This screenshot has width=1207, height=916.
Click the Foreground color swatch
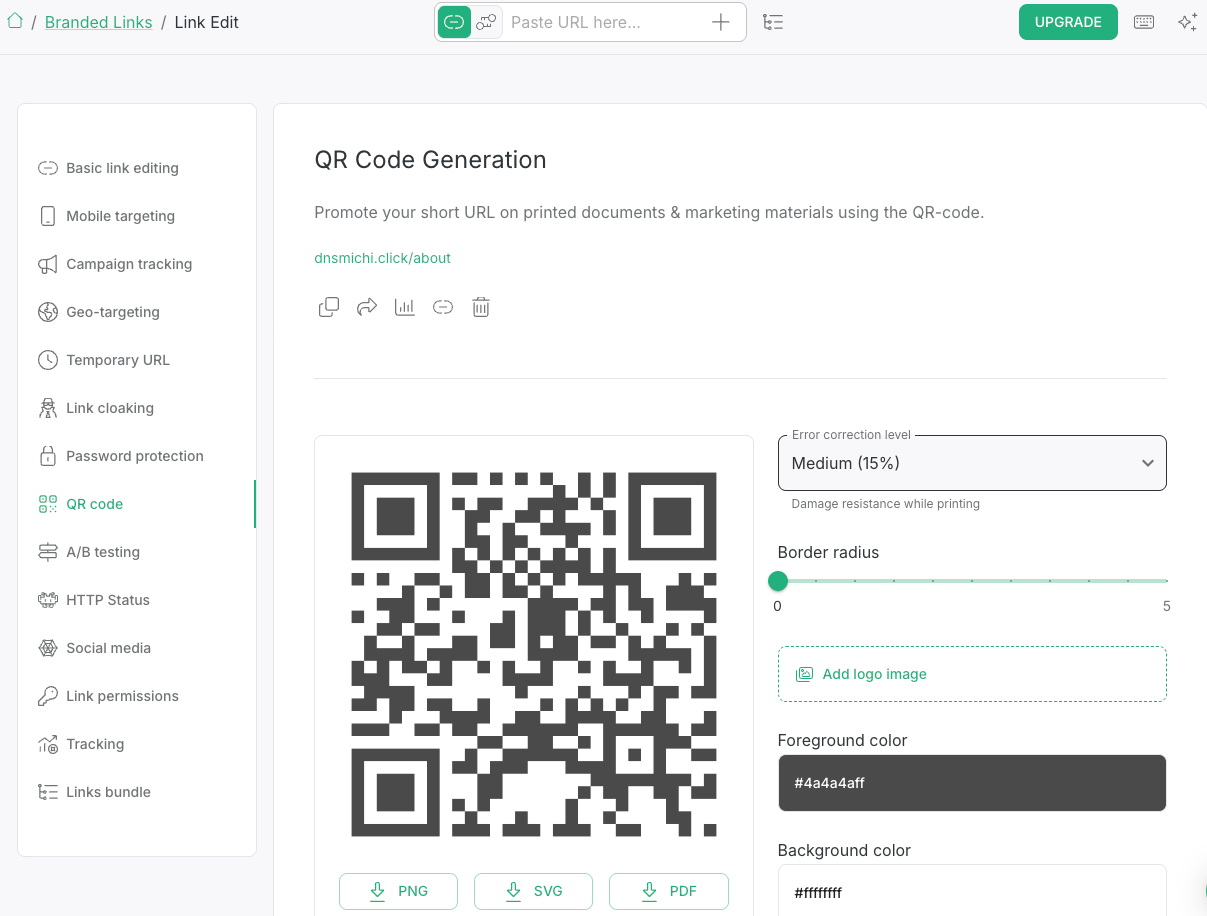[x=971, y=783]
